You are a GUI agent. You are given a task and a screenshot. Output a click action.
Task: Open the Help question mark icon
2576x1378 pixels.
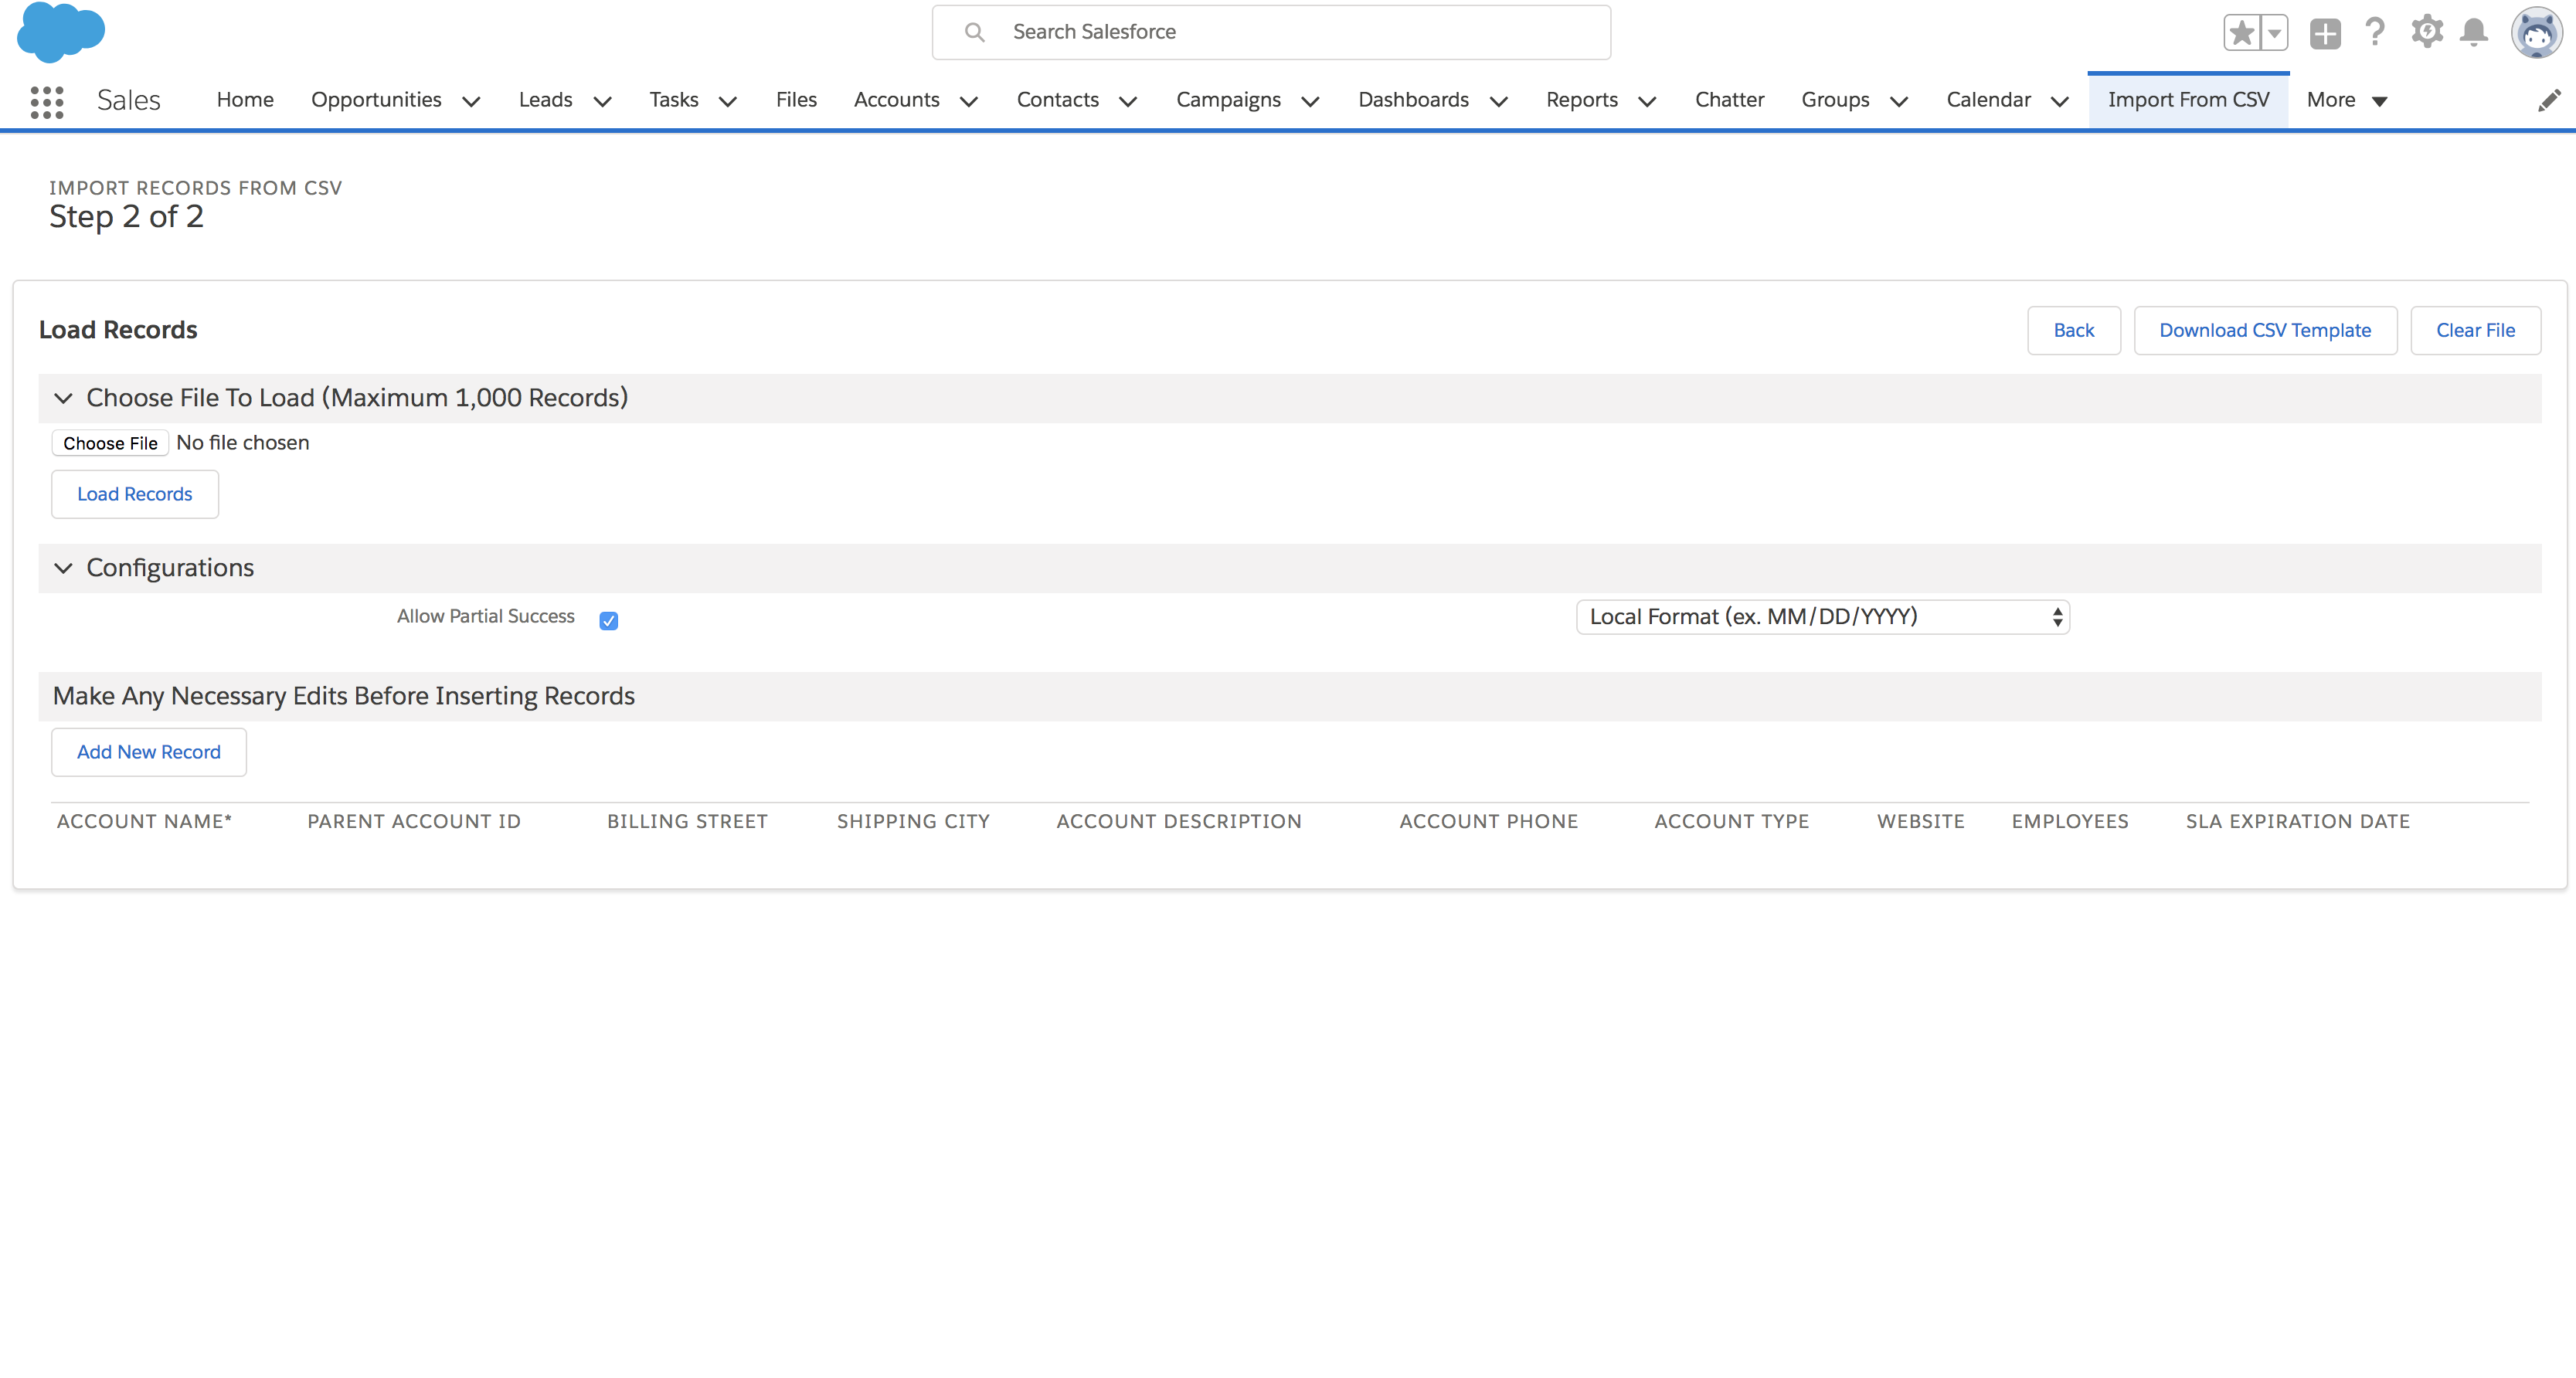coord(2375,33)
